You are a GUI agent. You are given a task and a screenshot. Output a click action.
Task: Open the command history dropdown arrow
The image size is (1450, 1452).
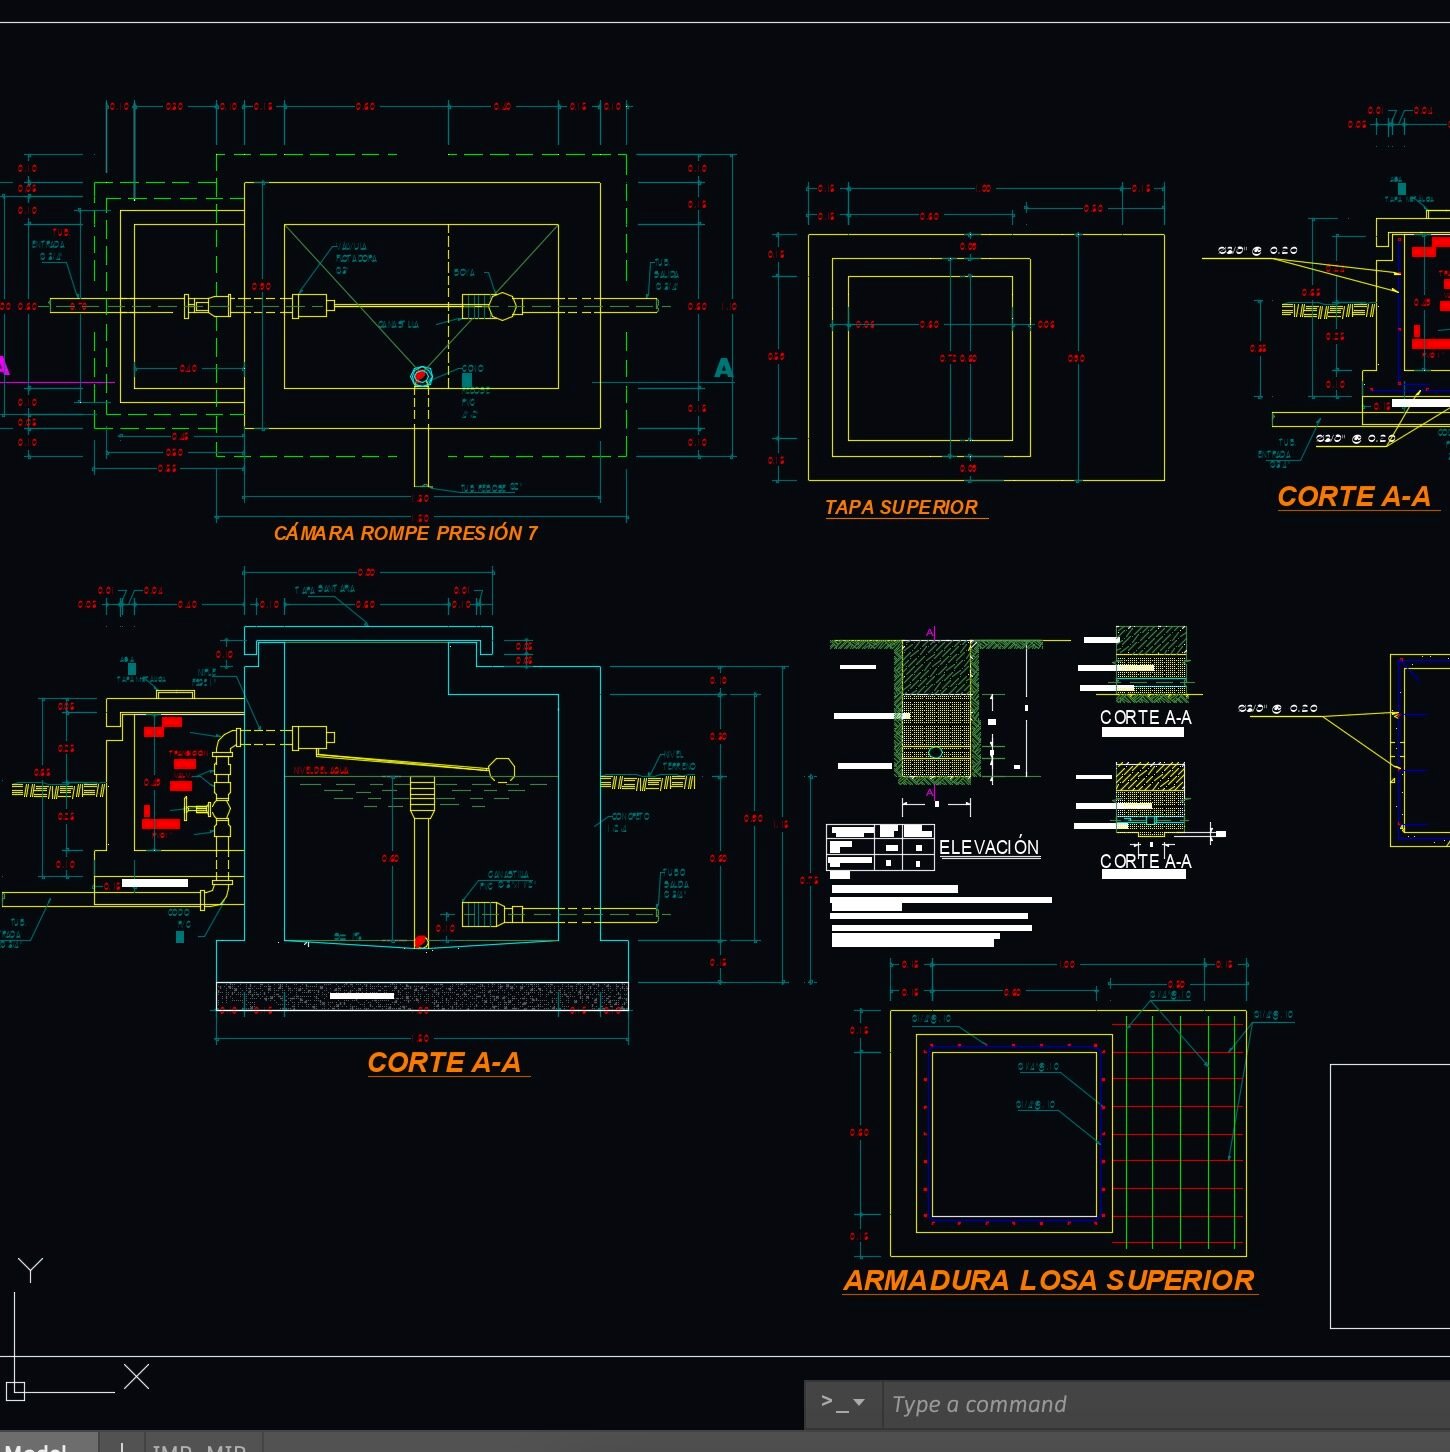coord(859,1403)
